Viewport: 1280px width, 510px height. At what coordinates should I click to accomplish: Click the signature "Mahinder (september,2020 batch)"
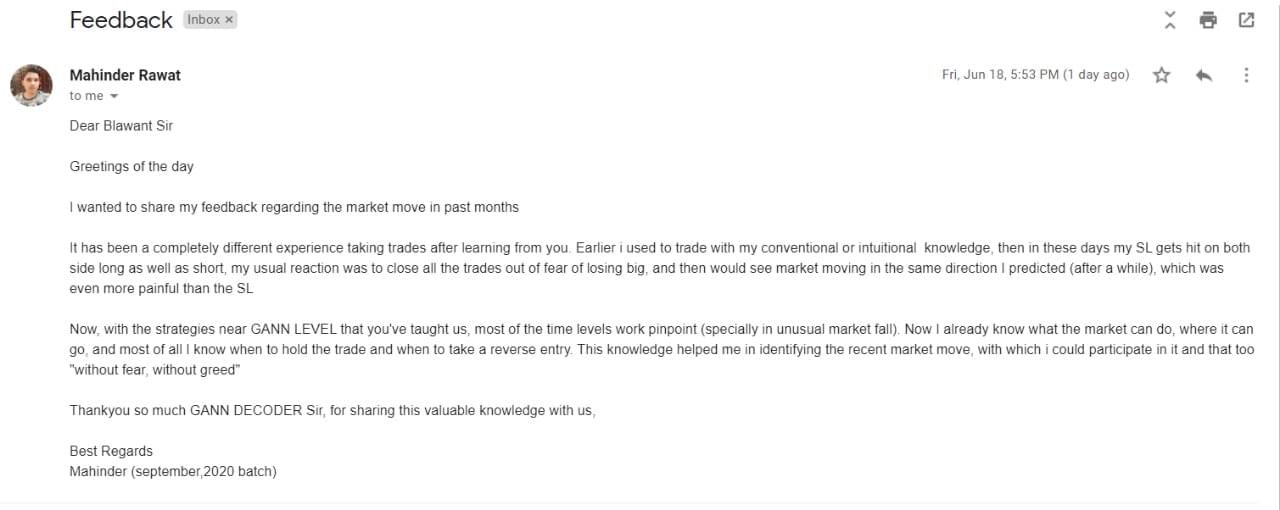click(173, 471)
